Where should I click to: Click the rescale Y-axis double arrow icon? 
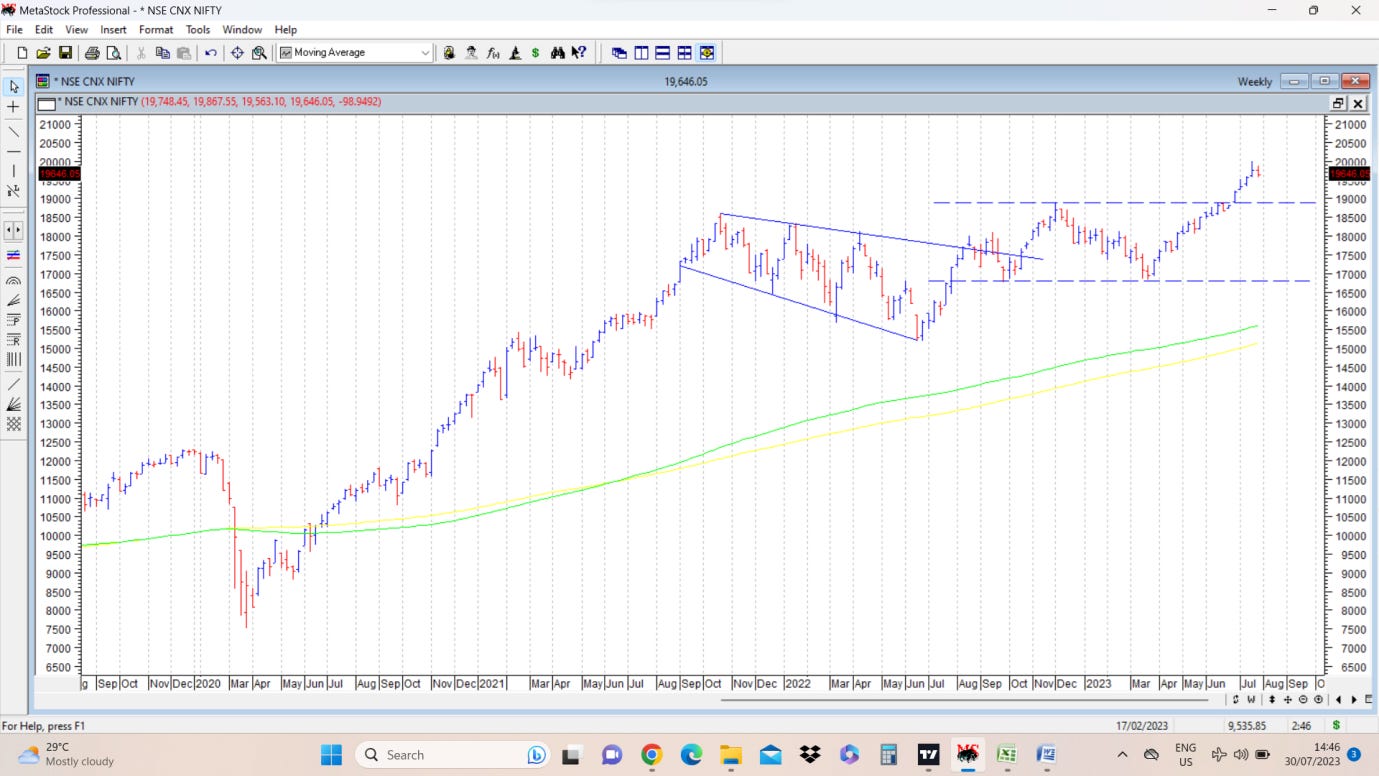pos(1272,700)
